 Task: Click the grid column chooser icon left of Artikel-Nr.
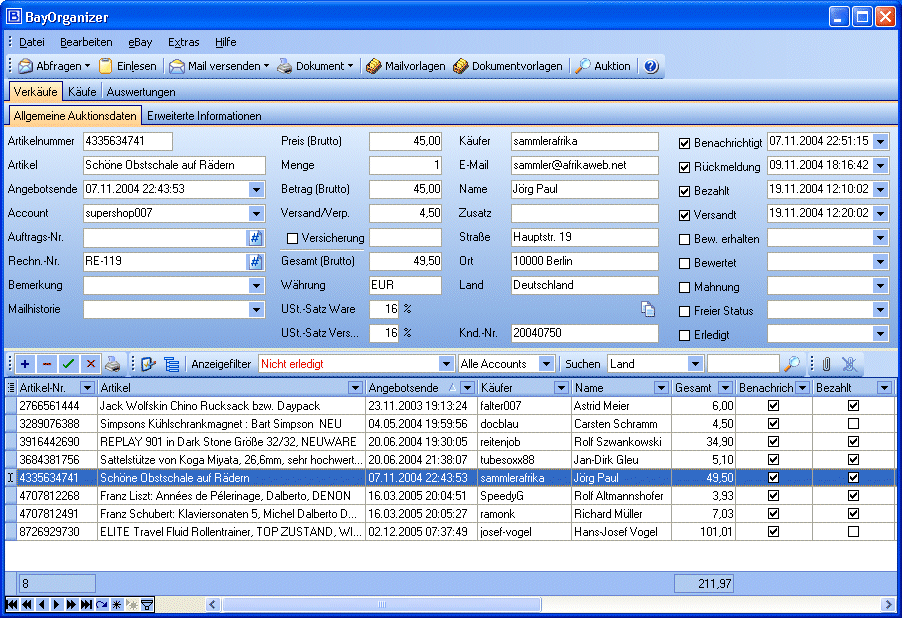(x=11, y=388)
